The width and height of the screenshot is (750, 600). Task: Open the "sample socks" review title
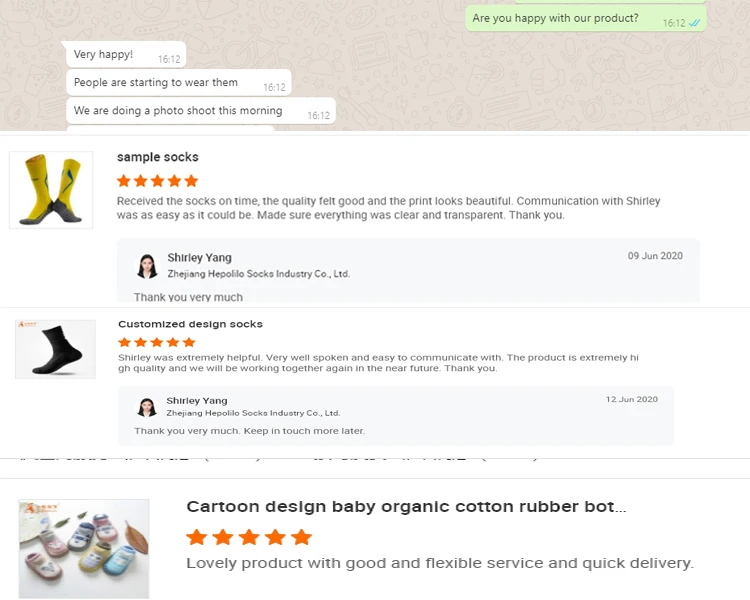pyautogui.click(x=158, y=157)
